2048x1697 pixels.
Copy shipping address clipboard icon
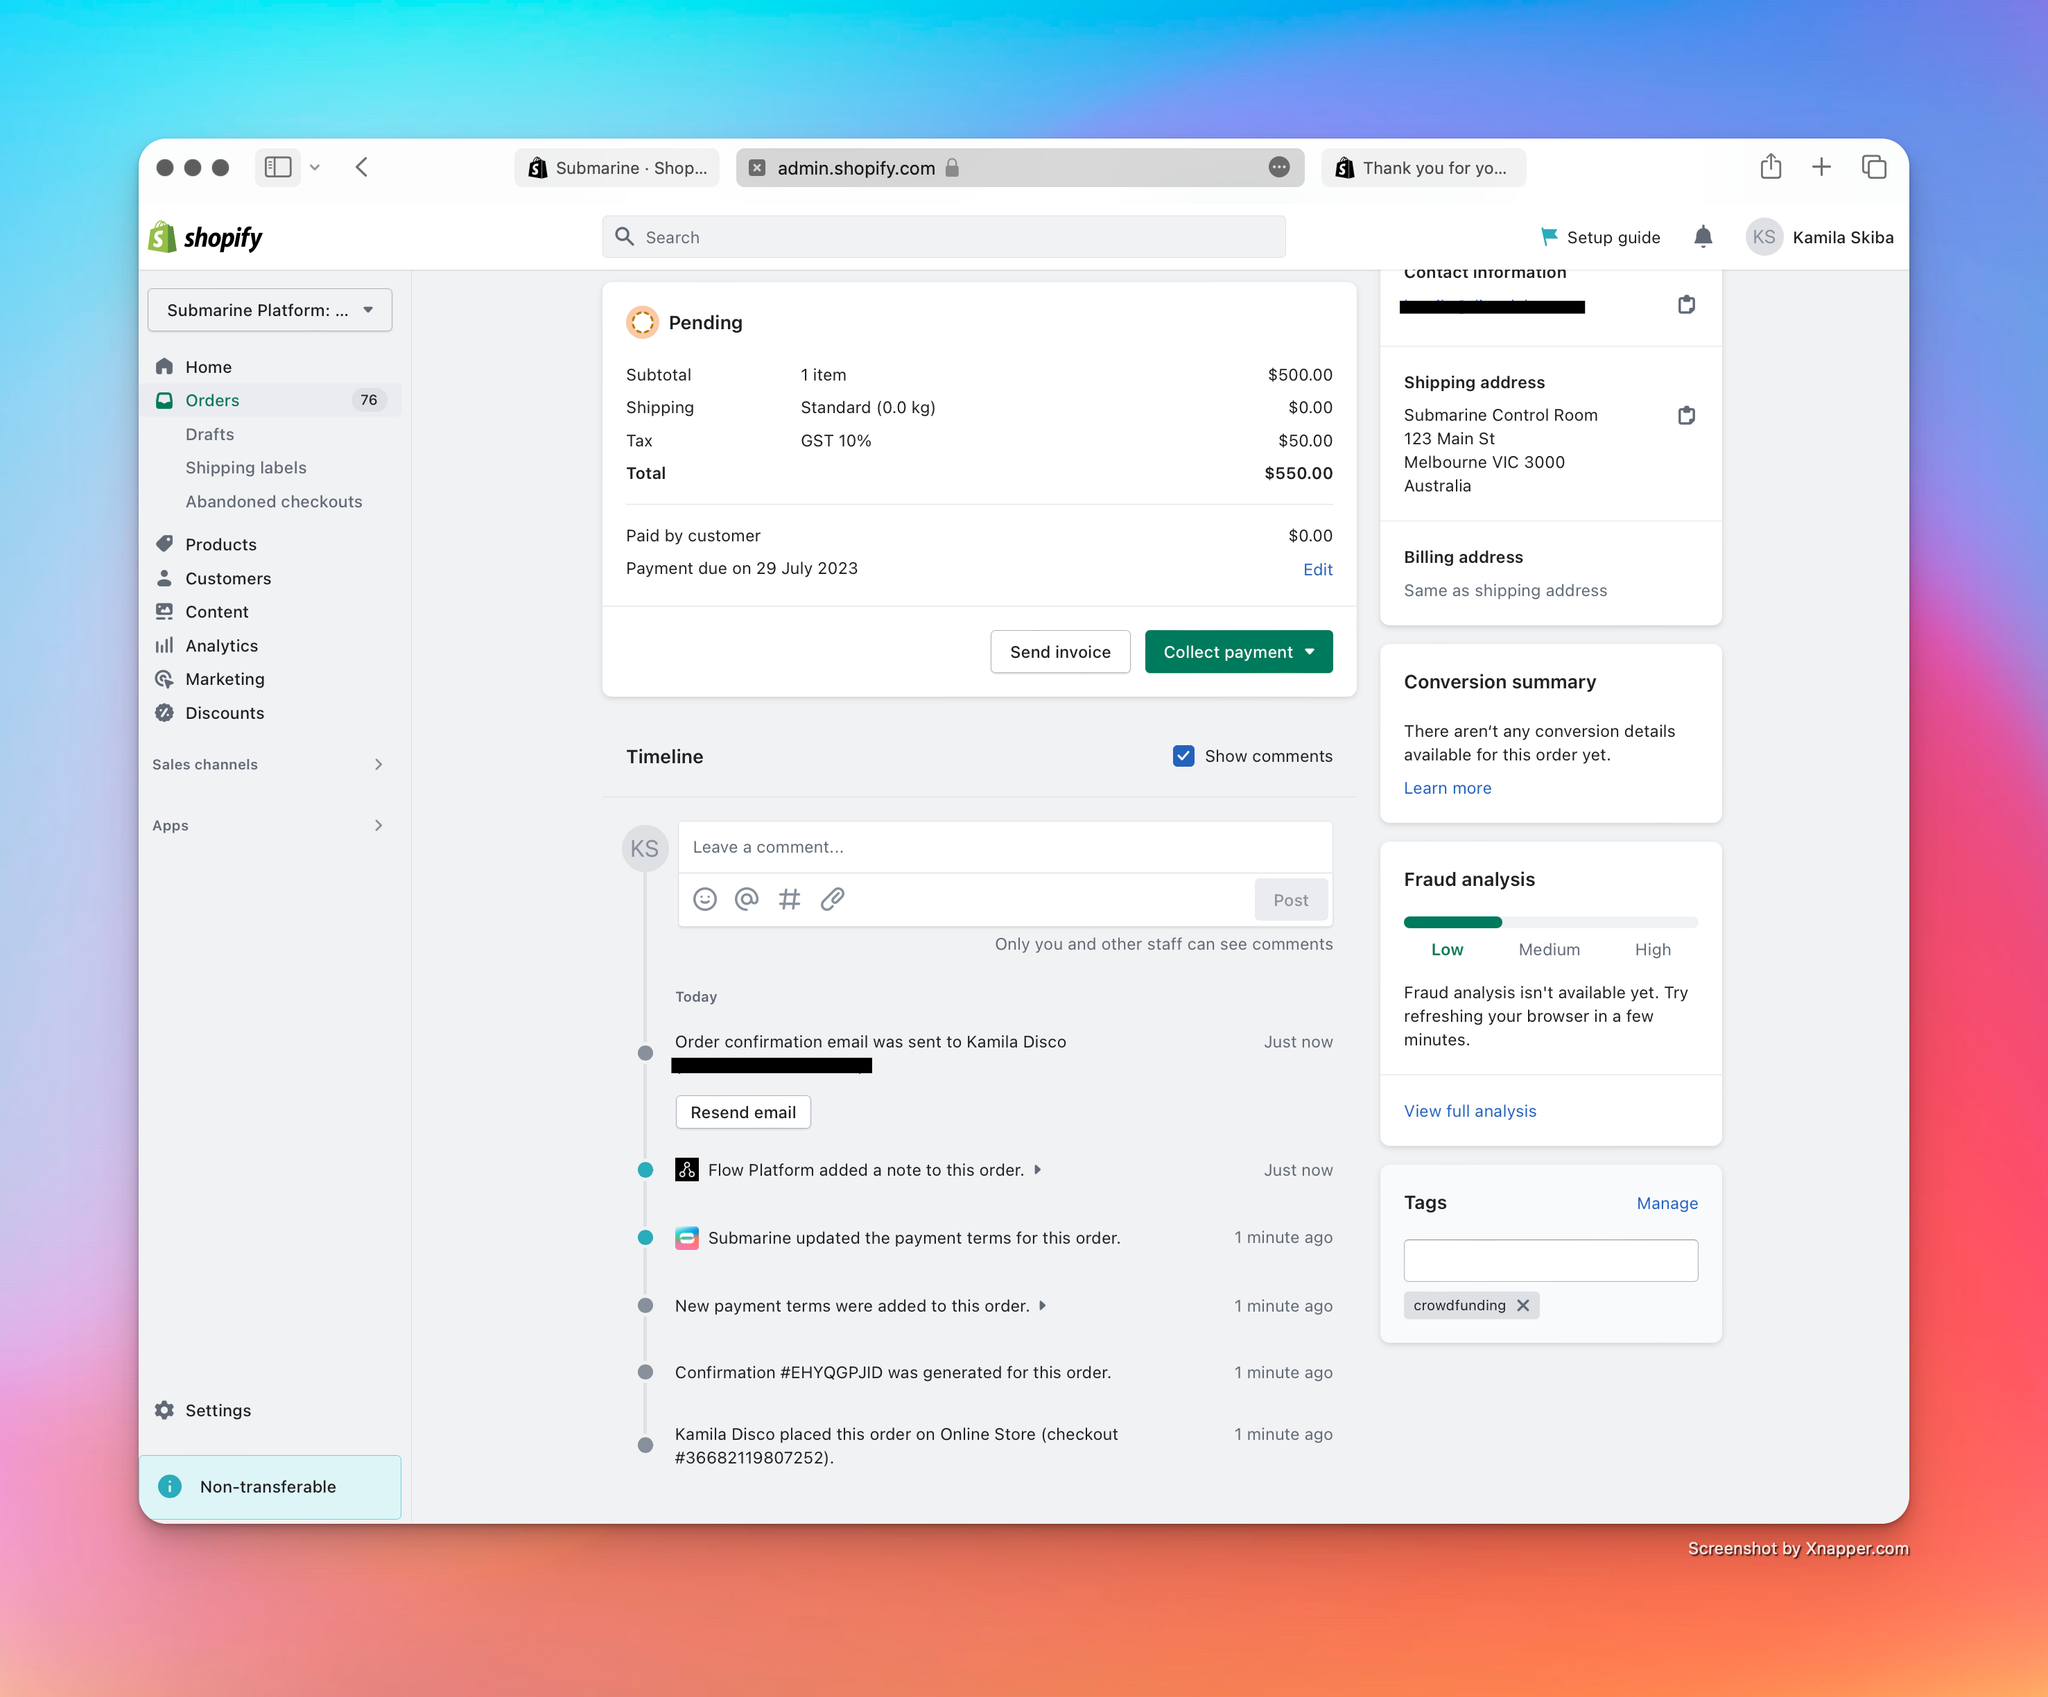1686,415
